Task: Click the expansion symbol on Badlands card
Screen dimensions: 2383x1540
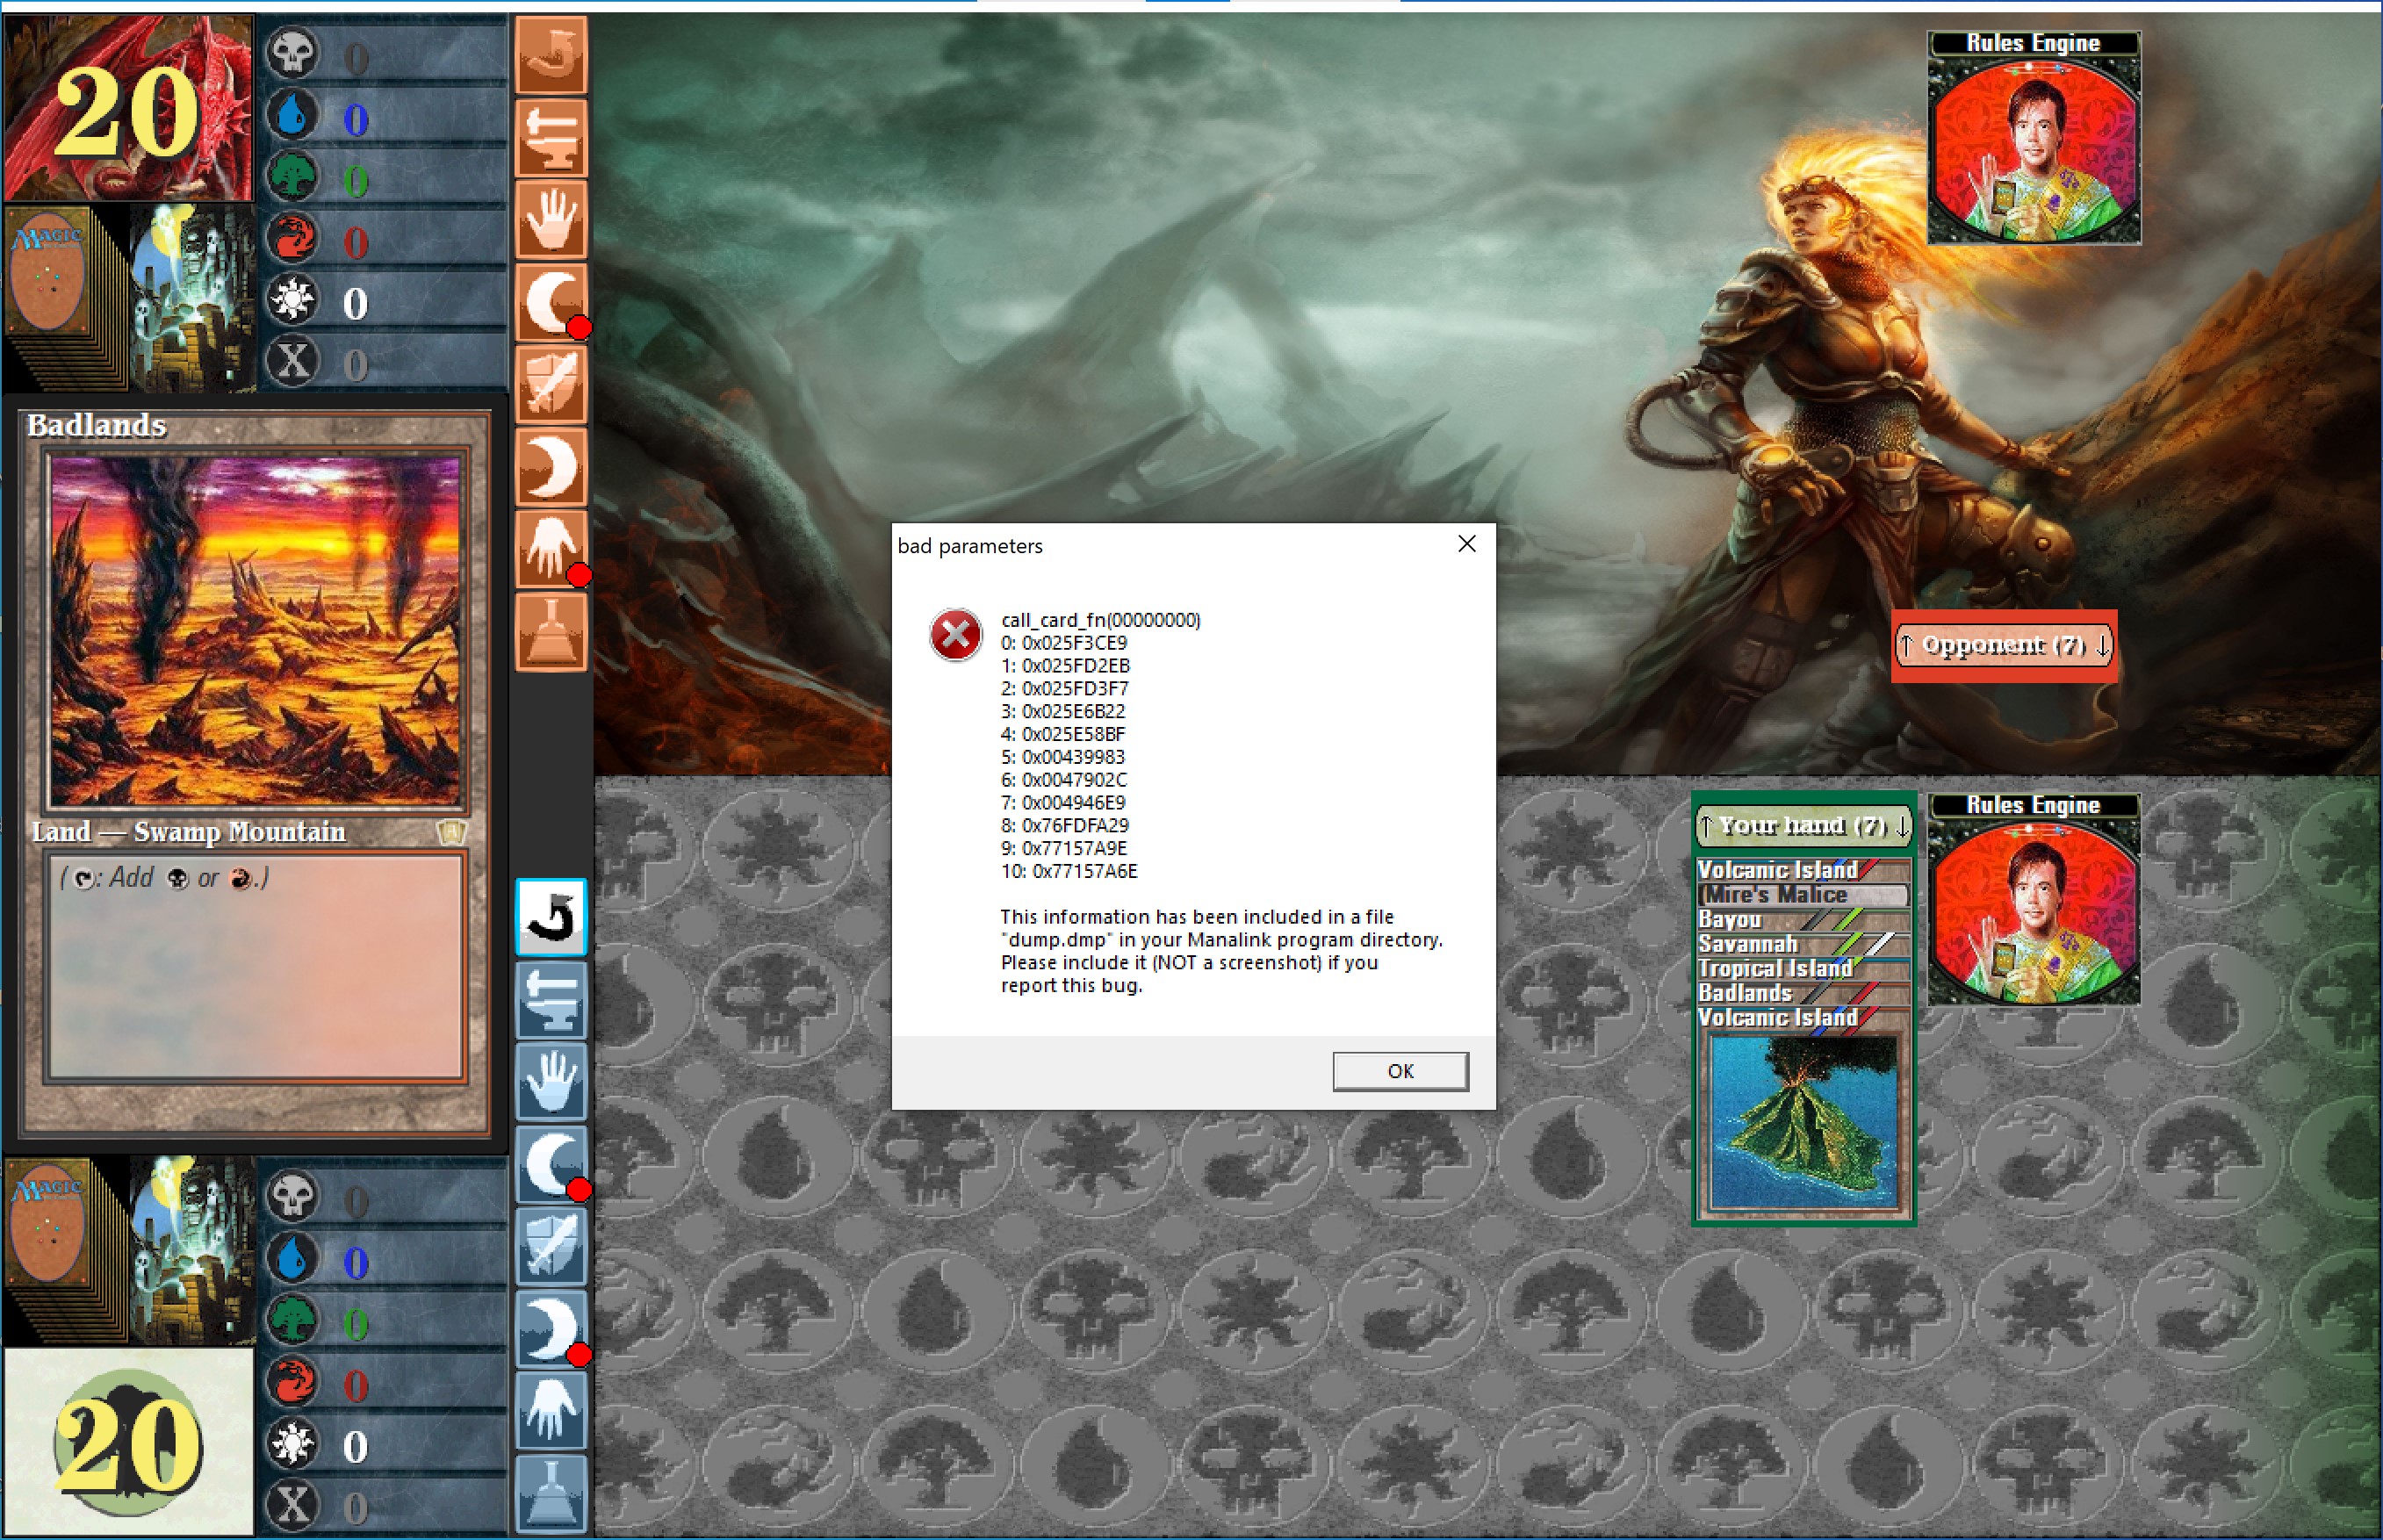Action: point(451,833)
